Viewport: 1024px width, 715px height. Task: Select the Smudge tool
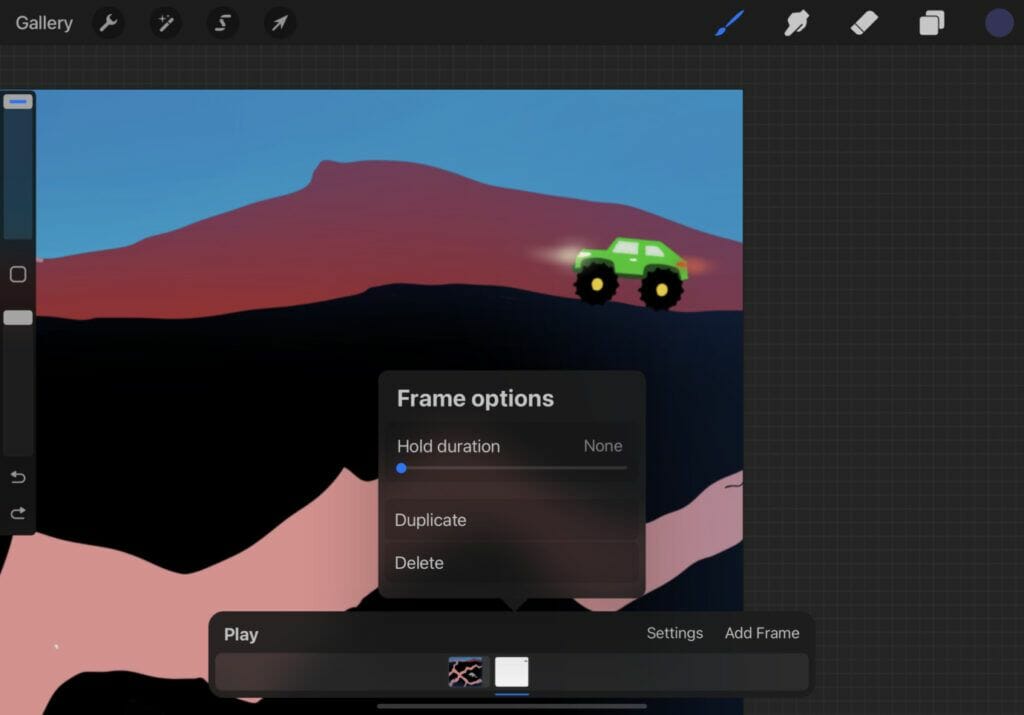(x=797, y=23)
